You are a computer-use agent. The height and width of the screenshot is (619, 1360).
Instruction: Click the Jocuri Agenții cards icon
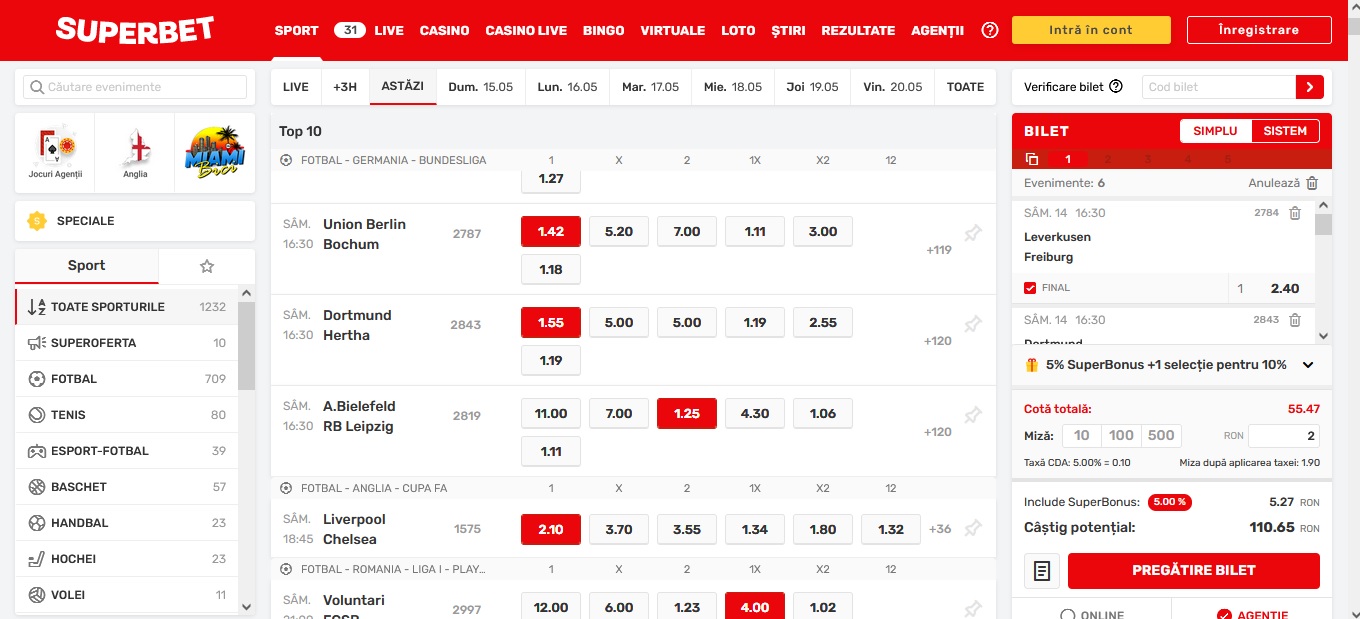pos(55,147)
